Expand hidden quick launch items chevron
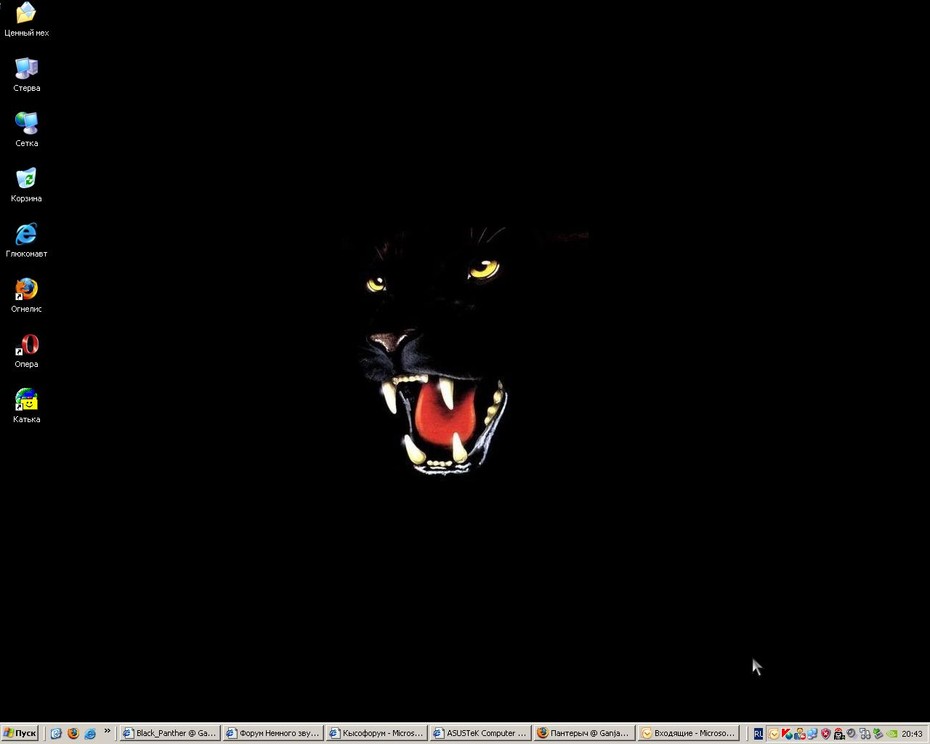This screenshot has width=930, height=744. 107,731
